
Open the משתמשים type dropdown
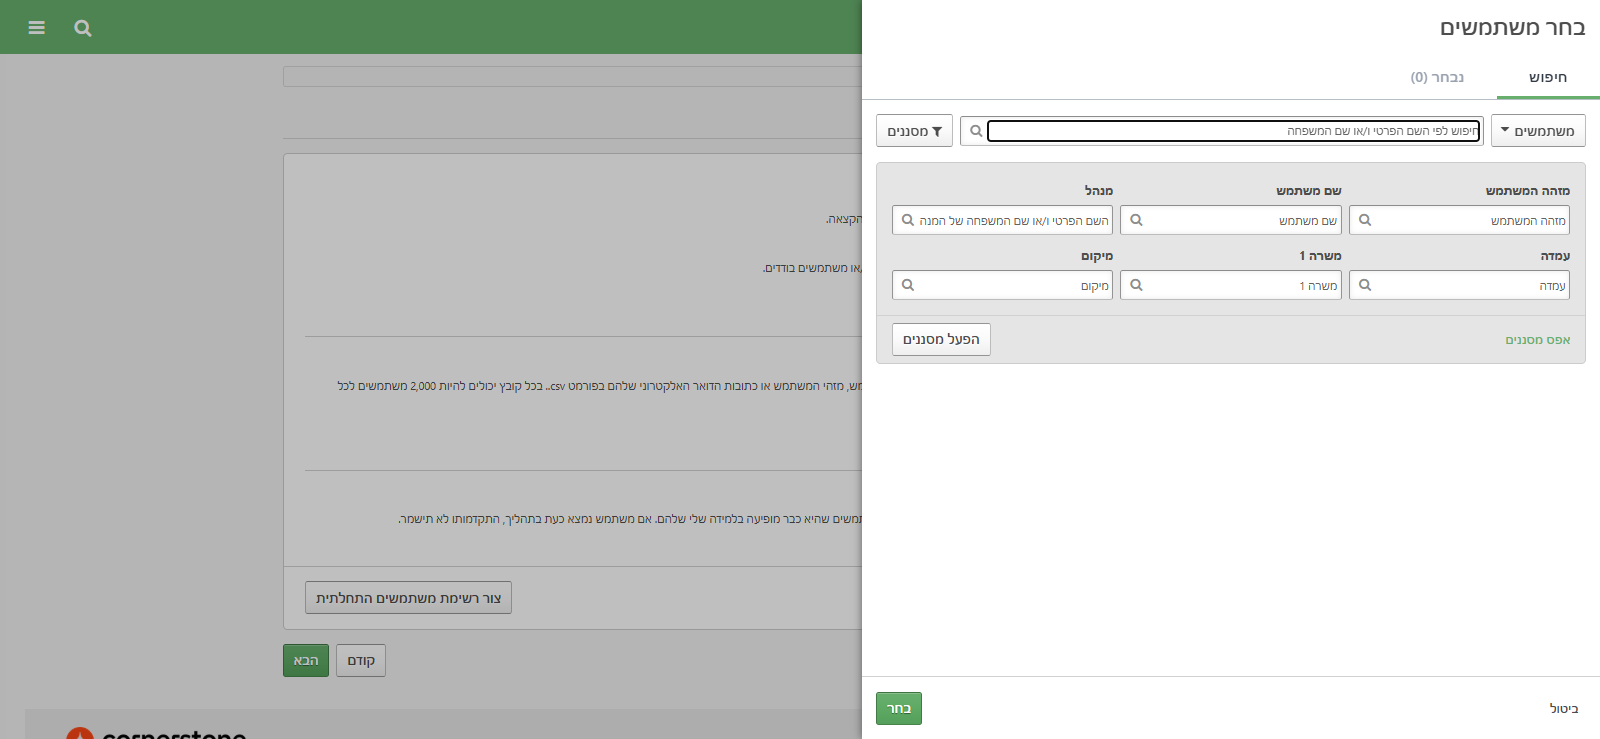(1537, 131)
